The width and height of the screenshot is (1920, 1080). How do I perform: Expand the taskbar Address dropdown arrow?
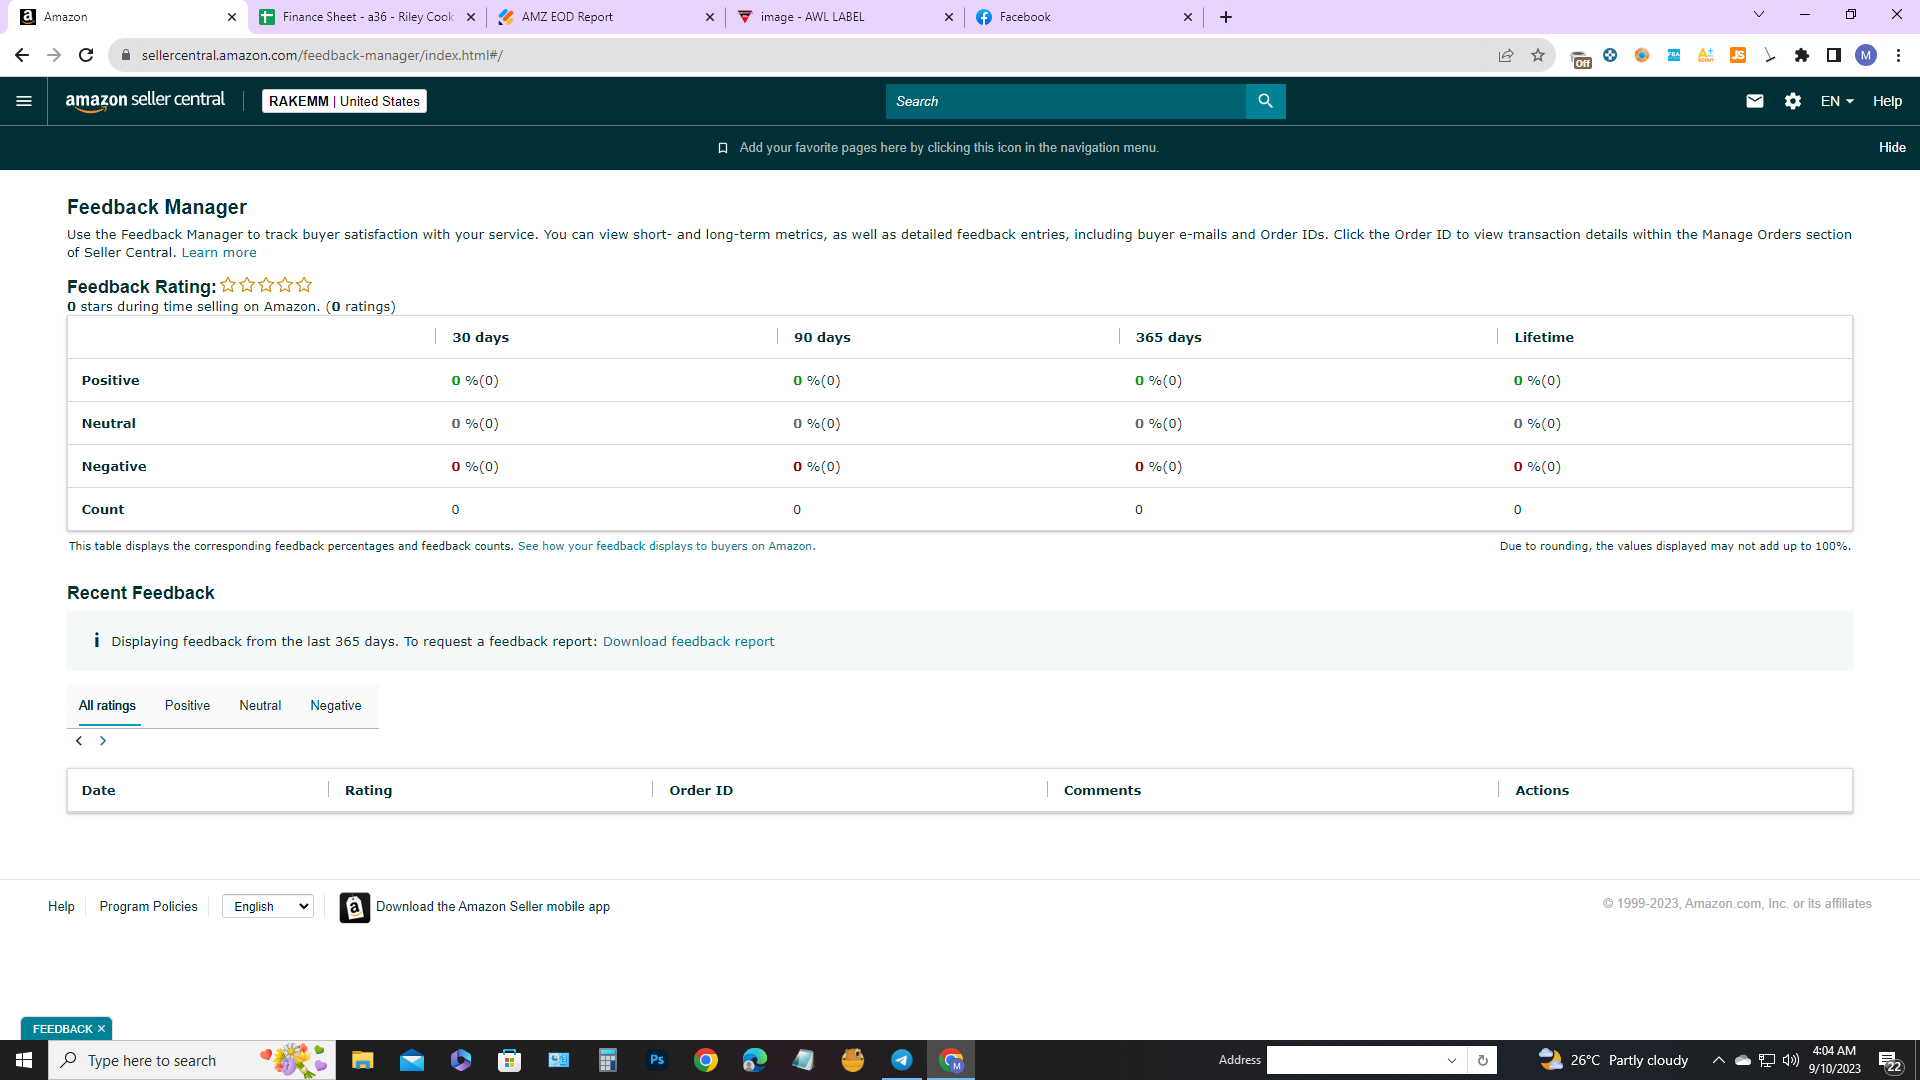point(1452,1060)
